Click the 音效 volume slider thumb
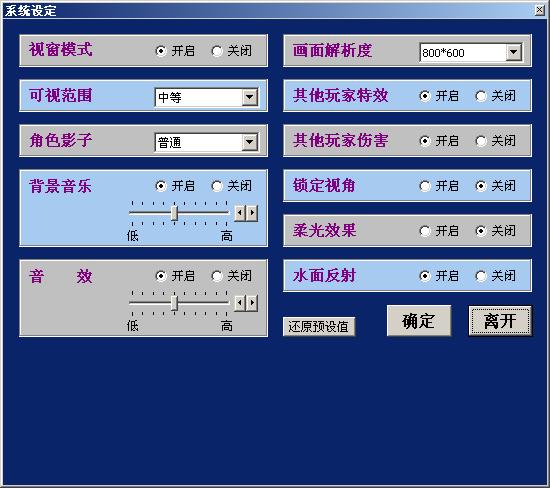The width and height of the screenshot is (550, 488). click(x=174, y=303)
